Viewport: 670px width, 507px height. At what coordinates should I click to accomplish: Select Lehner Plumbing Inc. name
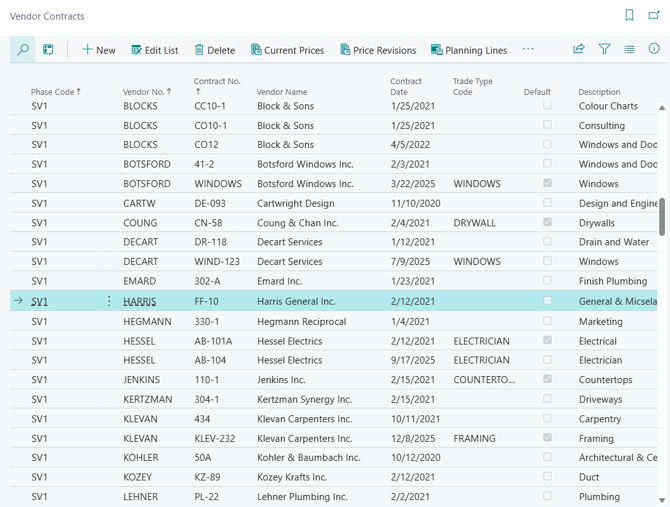click(x=302, y=497)
